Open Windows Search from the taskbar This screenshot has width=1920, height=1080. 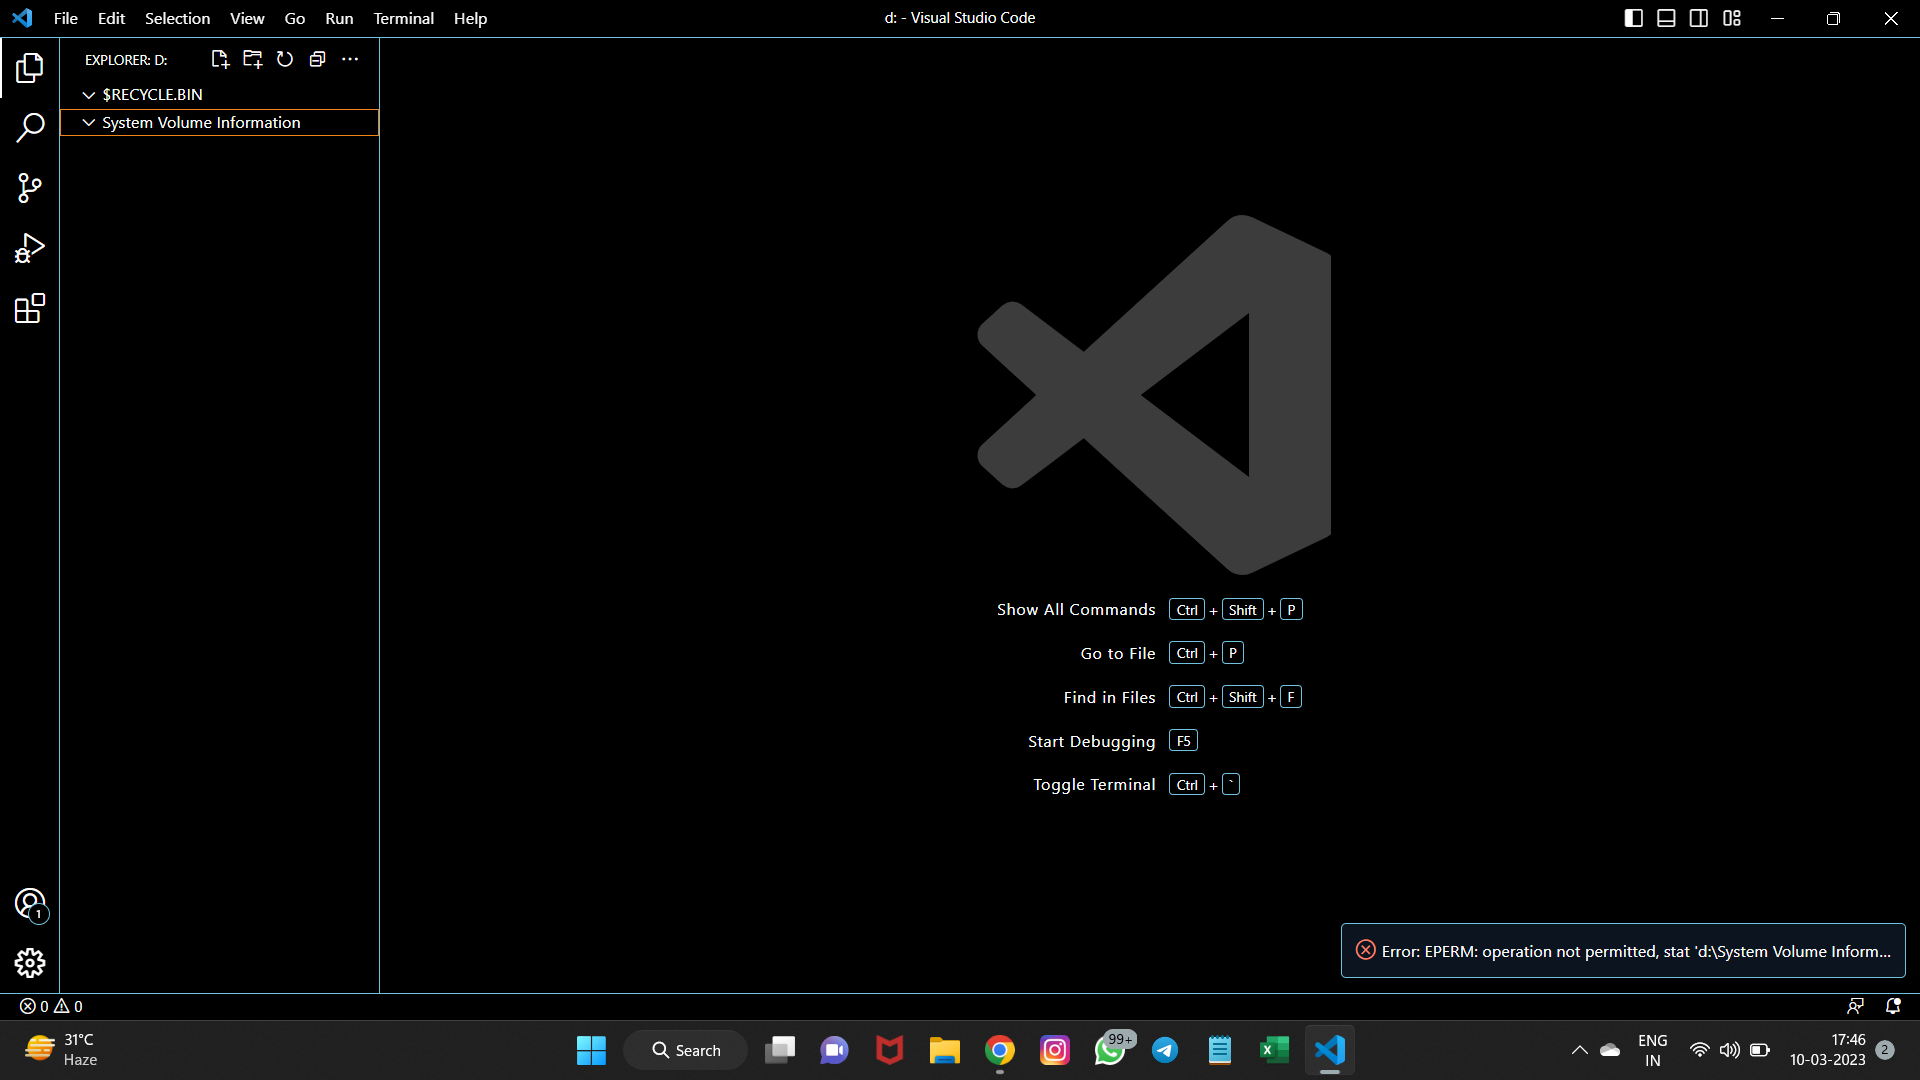pos(685,1050)
